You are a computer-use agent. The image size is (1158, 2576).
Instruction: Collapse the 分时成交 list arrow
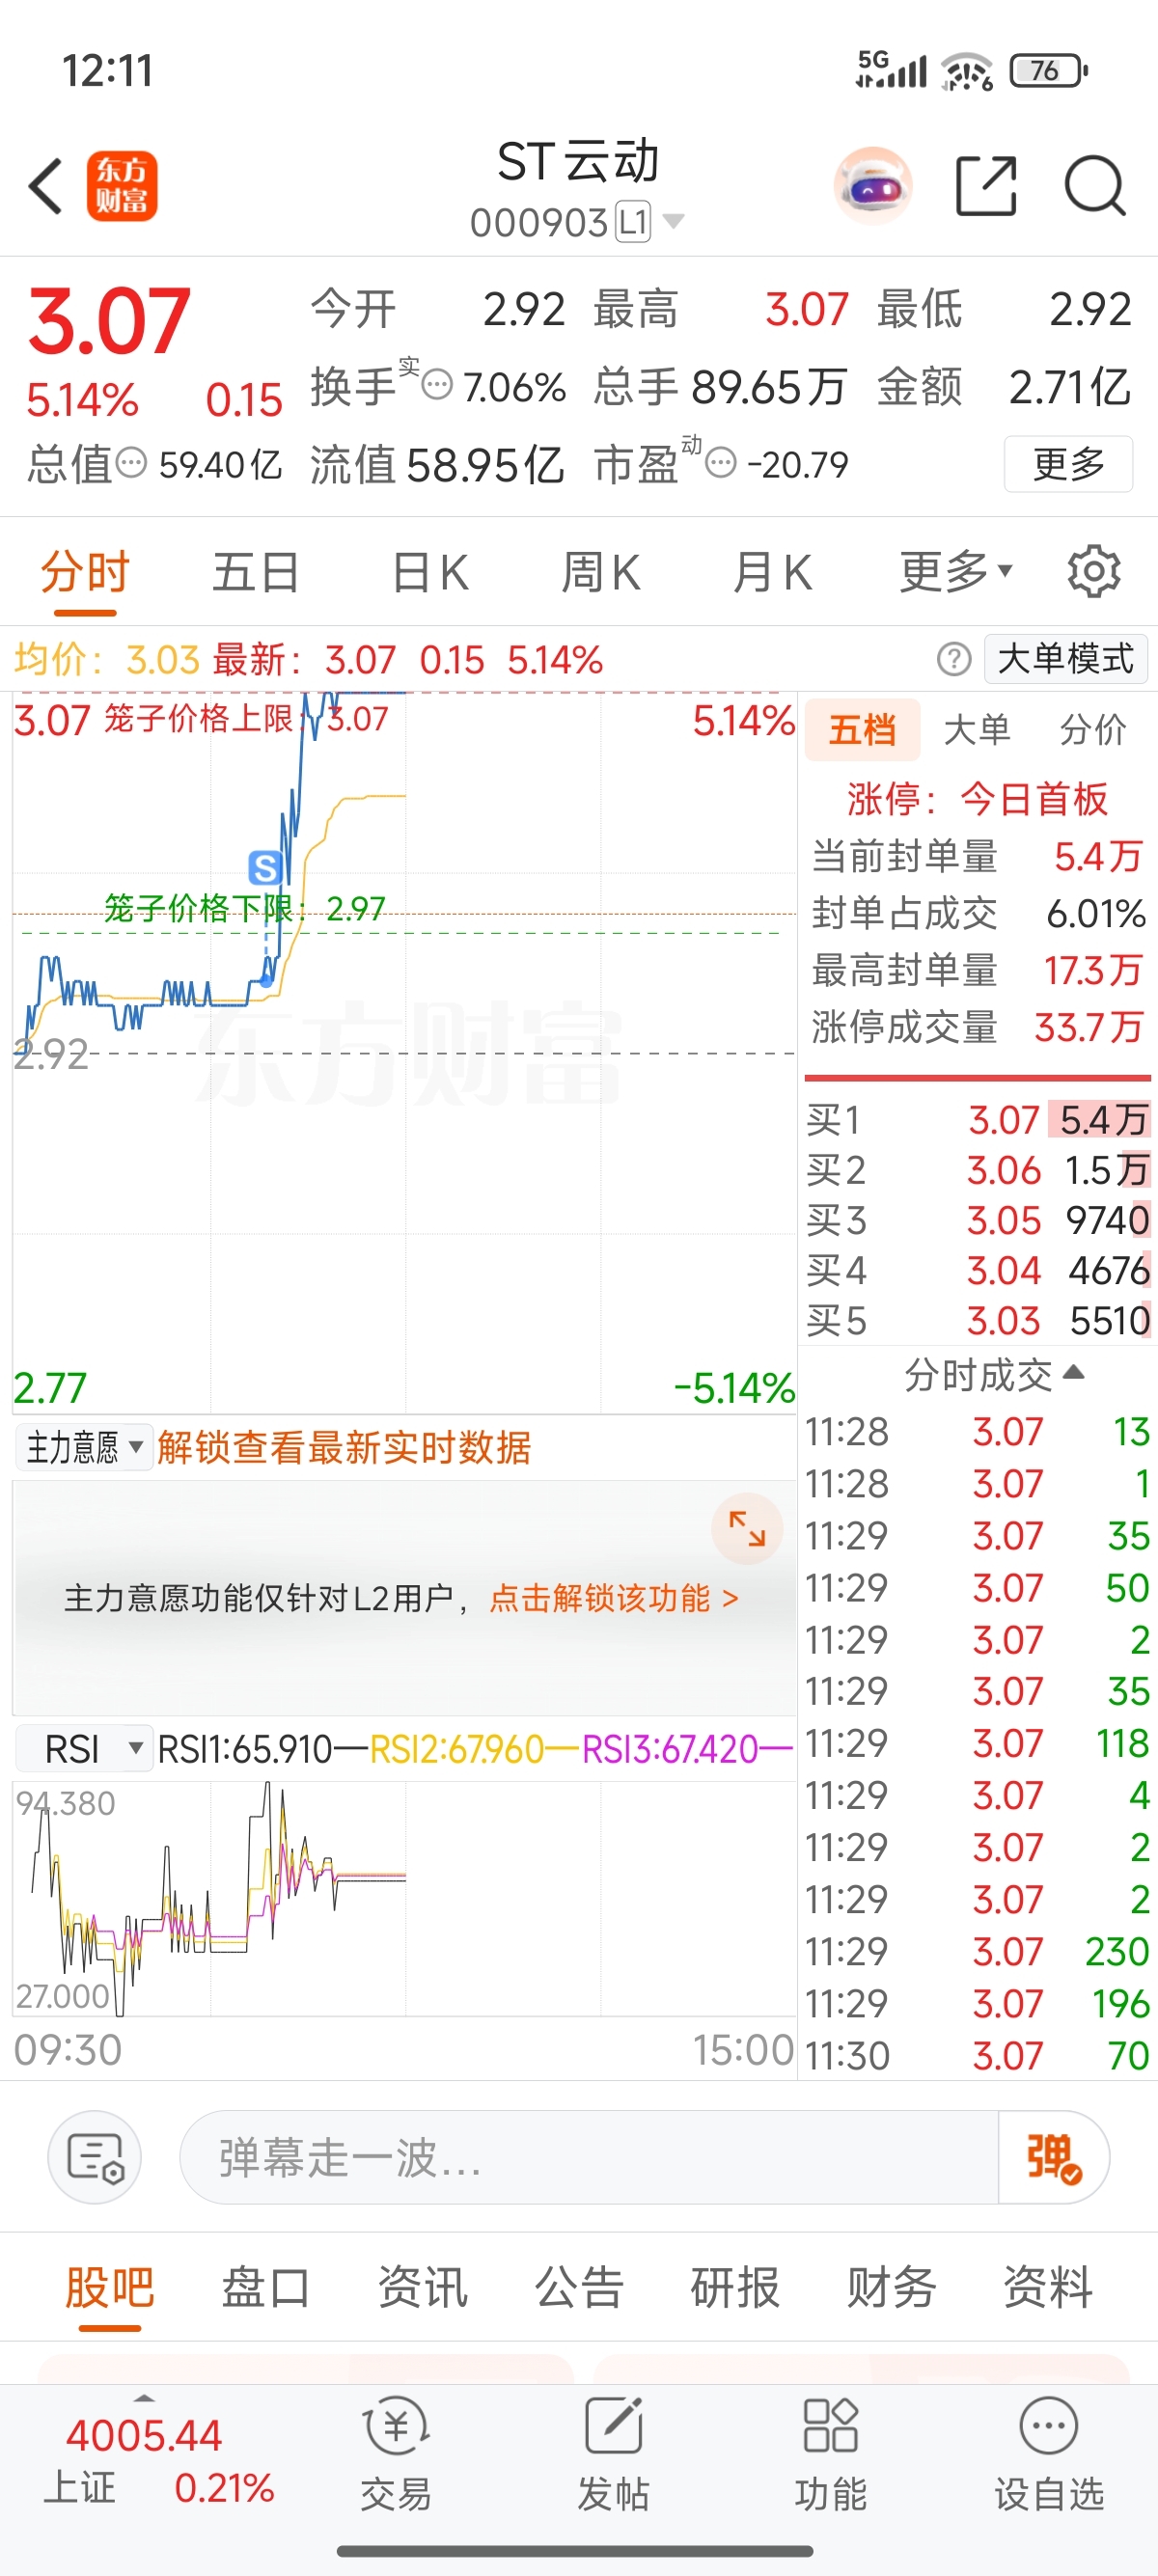click(x=1074, y=1372)
